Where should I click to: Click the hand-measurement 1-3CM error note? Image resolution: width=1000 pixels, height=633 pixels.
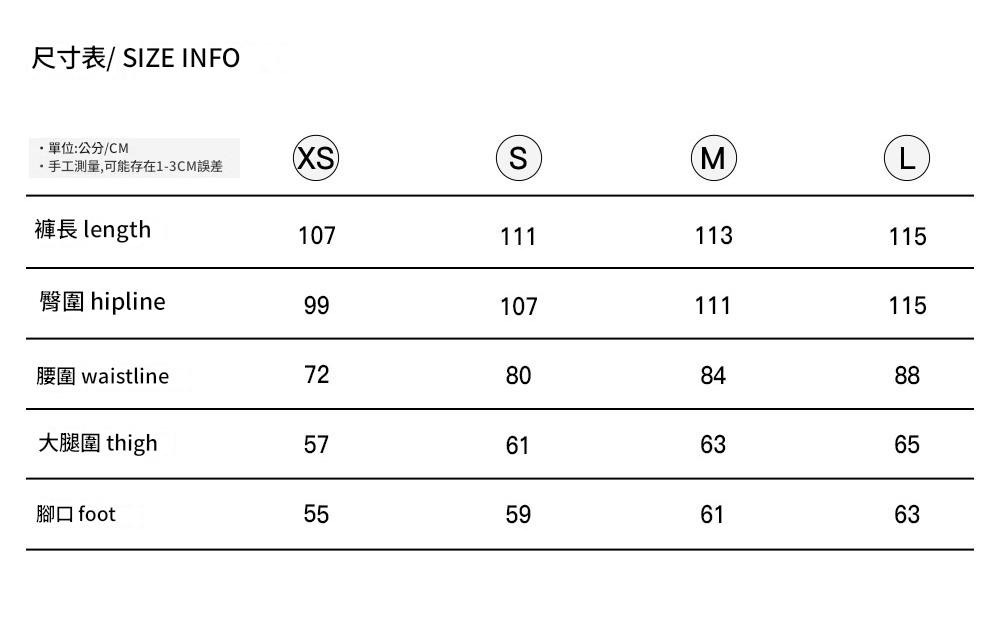135,166
